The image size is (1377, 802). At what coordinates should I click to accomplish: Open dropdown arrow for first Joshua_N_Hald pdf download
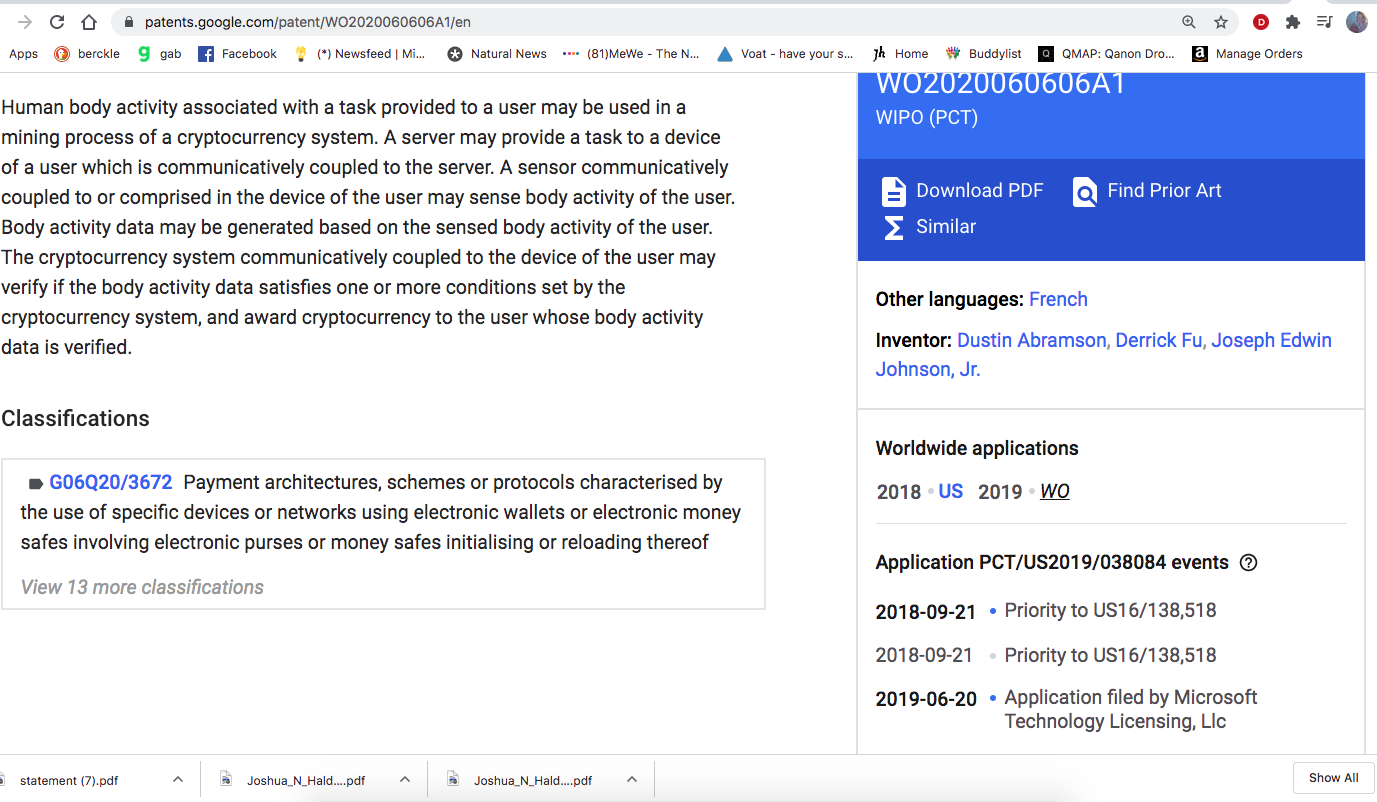[405, 779]
